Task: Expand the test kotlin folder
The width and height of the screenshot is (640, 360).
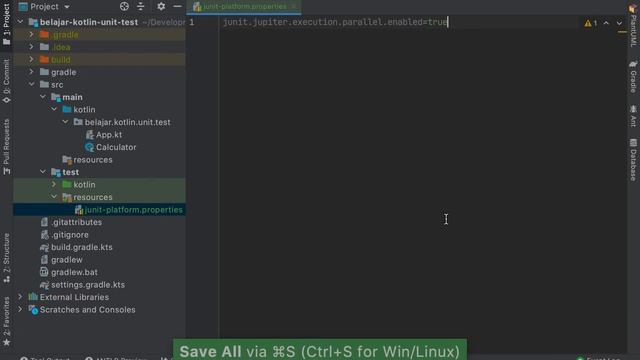Action: pos(54,184)
